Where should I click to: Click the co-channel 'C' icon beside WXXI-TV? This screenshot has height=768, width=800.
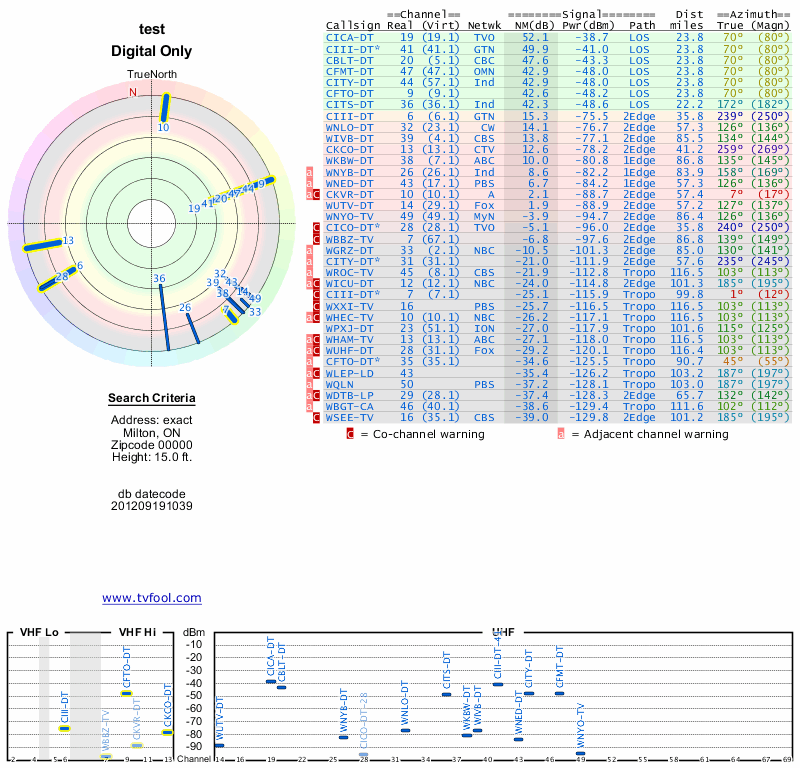click(x=316, y=306)
